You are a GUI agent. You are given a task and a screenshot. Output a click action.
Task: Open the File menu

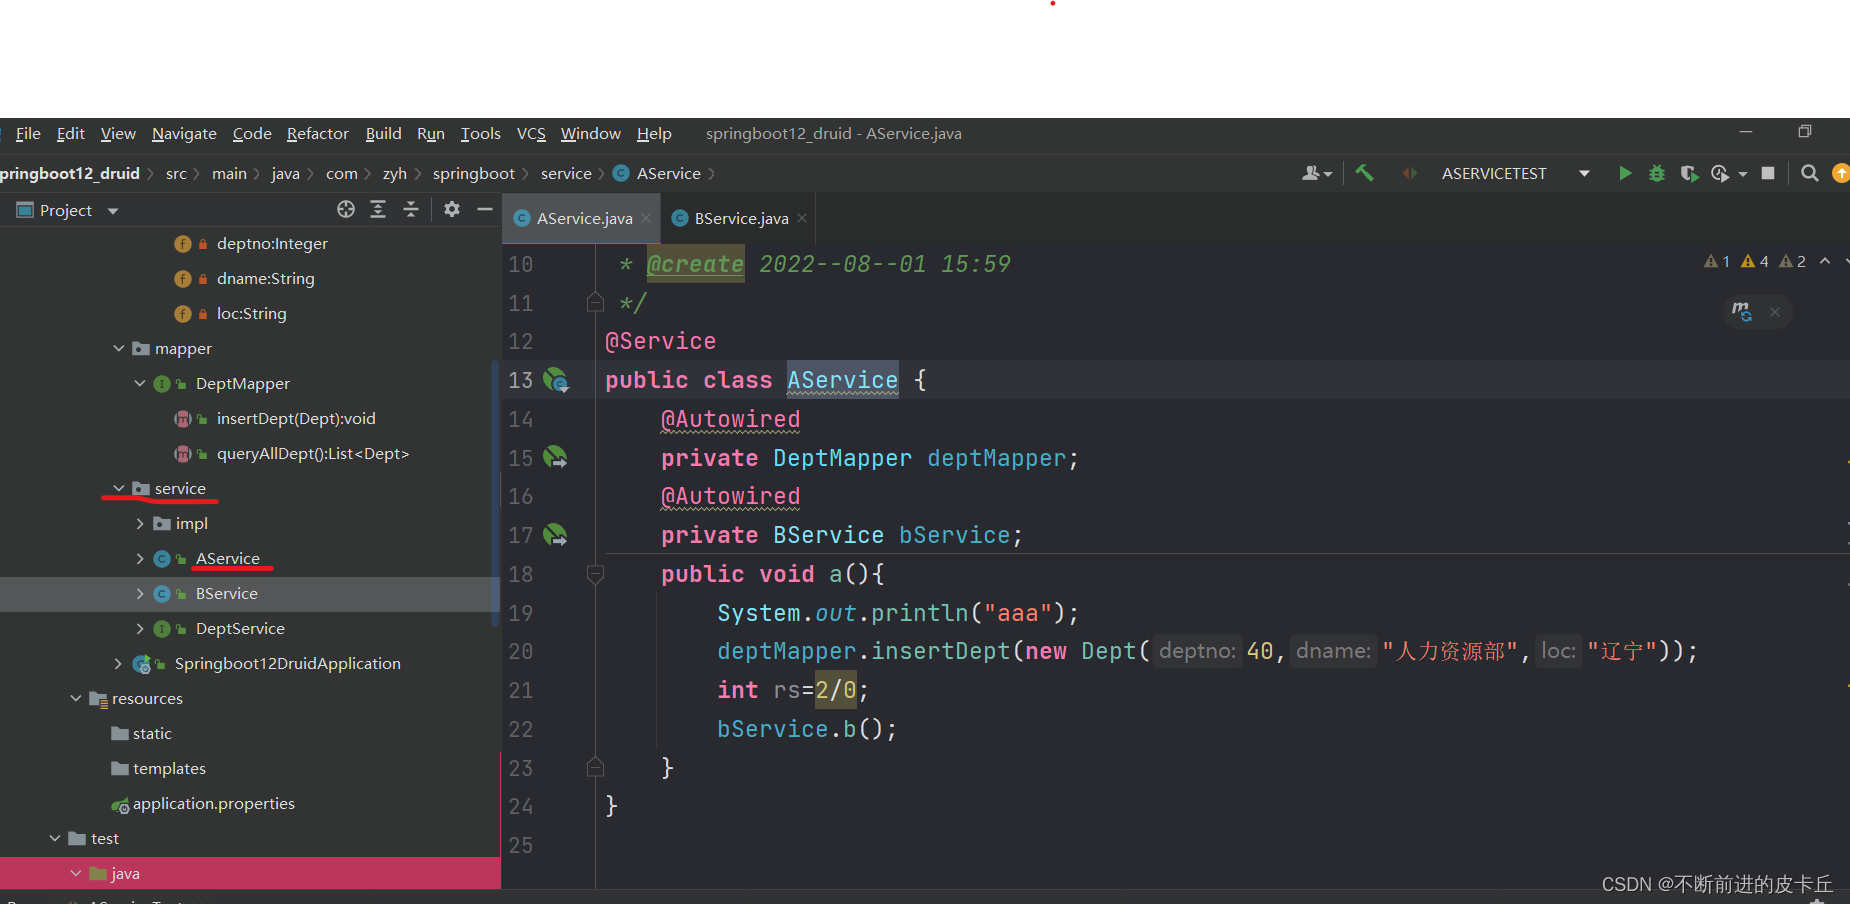28,133
